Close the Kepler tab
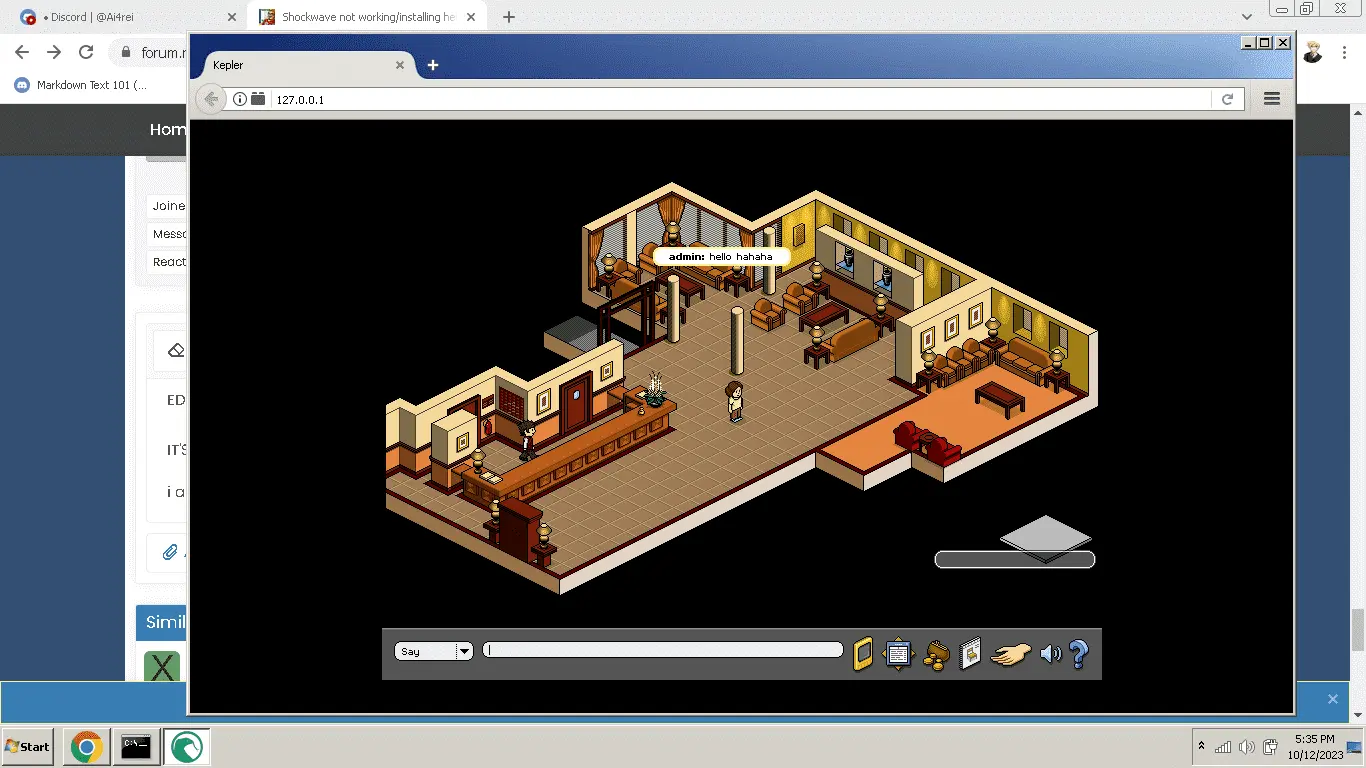The image size is (1366, 768). tap(400, 65)
